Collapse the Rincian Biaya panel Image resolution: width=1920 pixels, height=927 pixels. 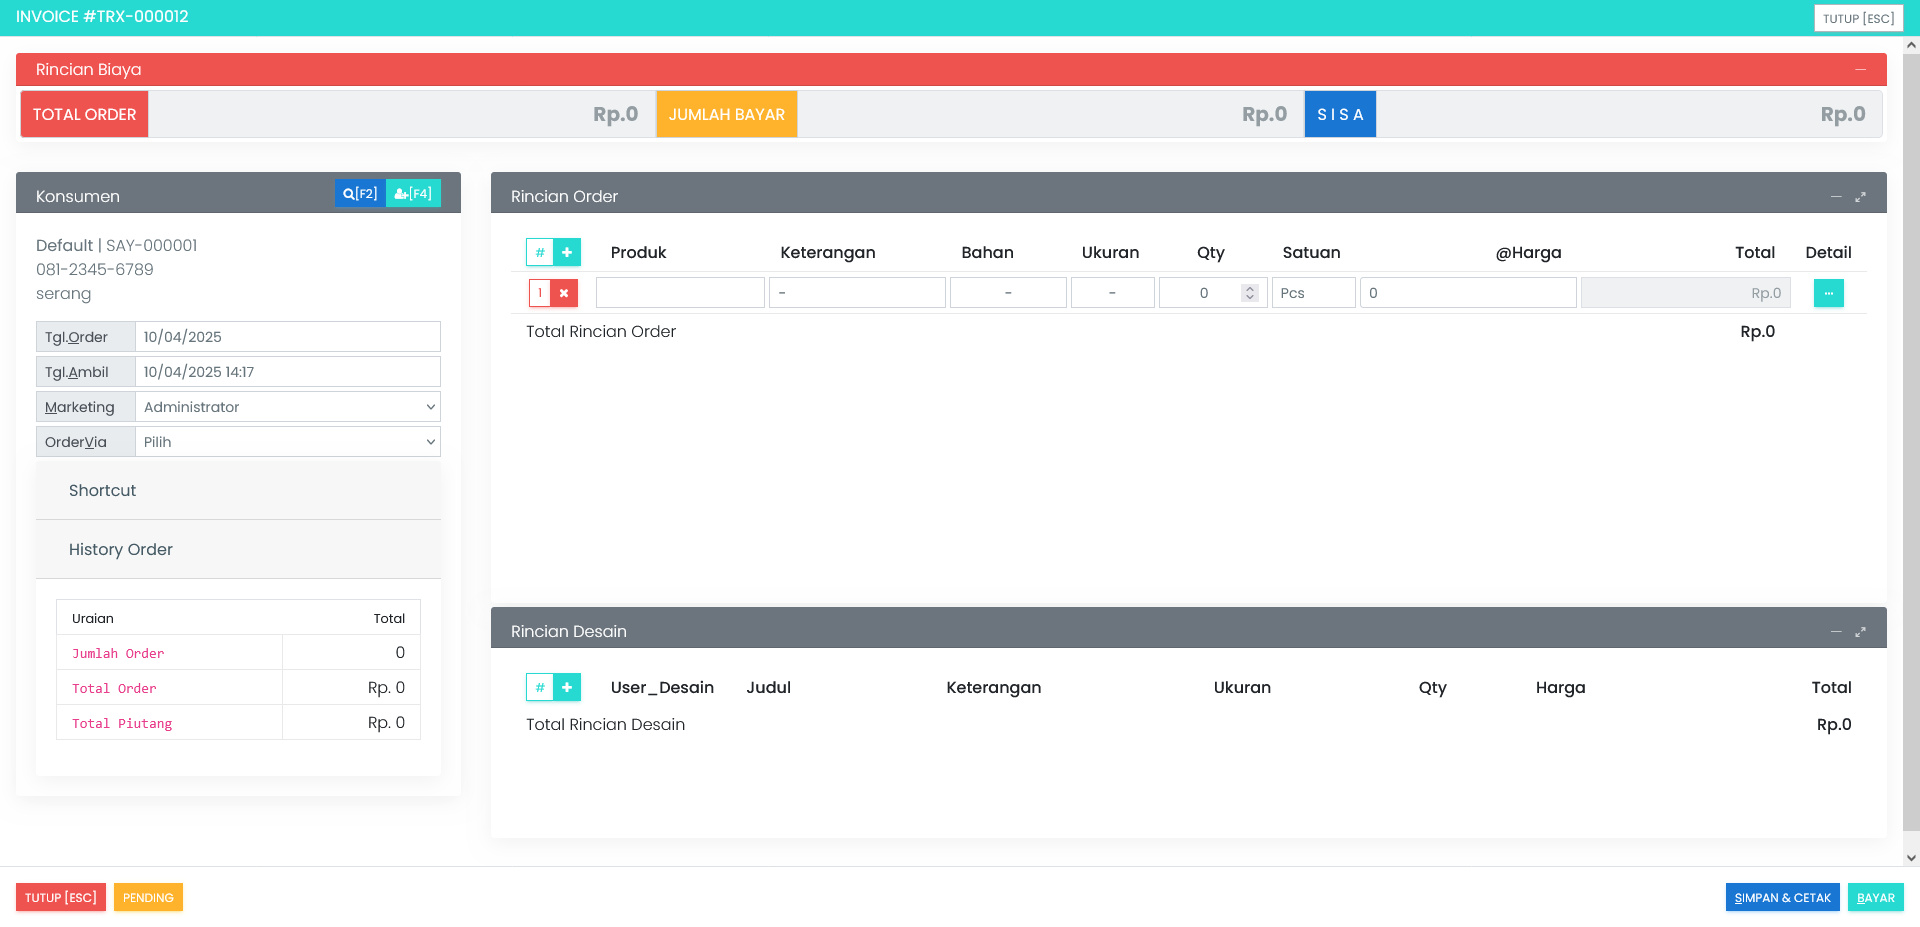tap(1860, 70)
